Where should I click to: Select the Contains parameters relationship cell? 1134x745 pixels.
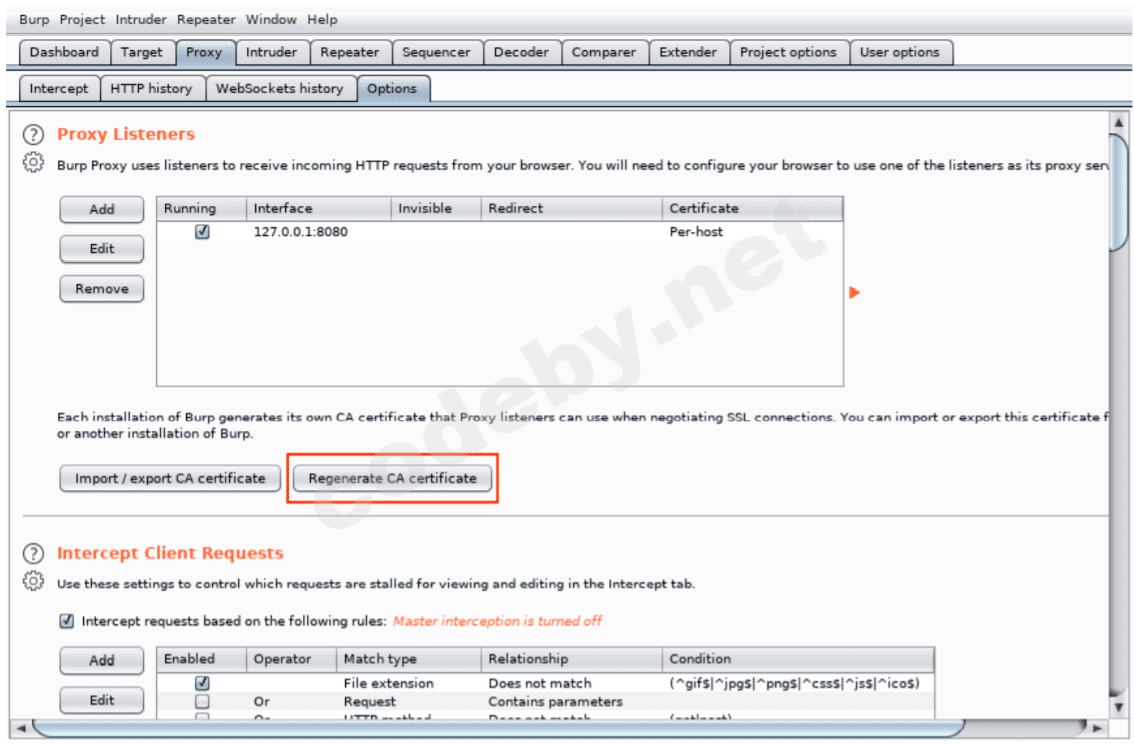coord(555,702)
